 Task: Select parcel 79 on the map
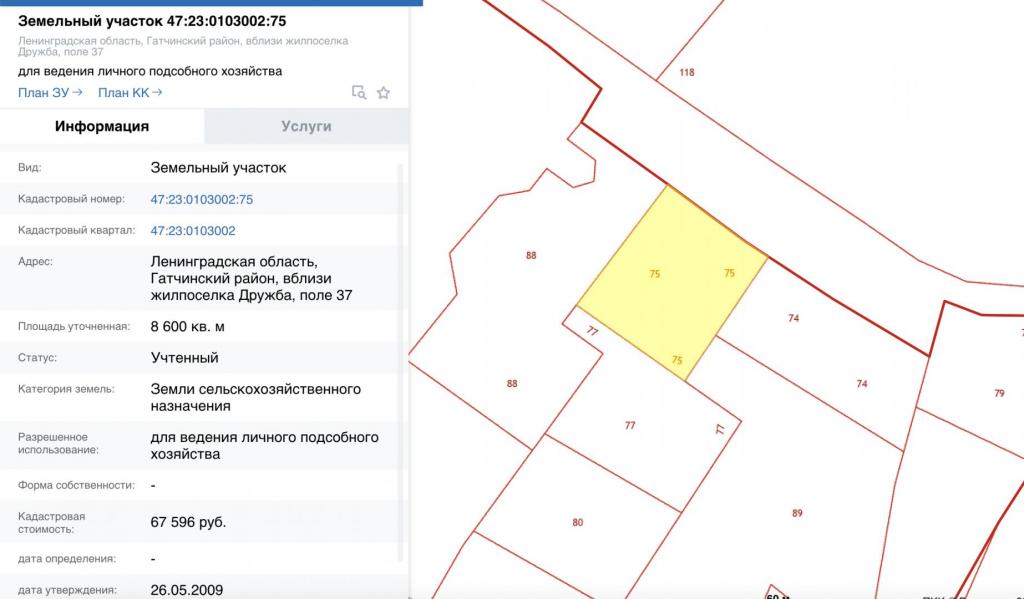[999, 393]
